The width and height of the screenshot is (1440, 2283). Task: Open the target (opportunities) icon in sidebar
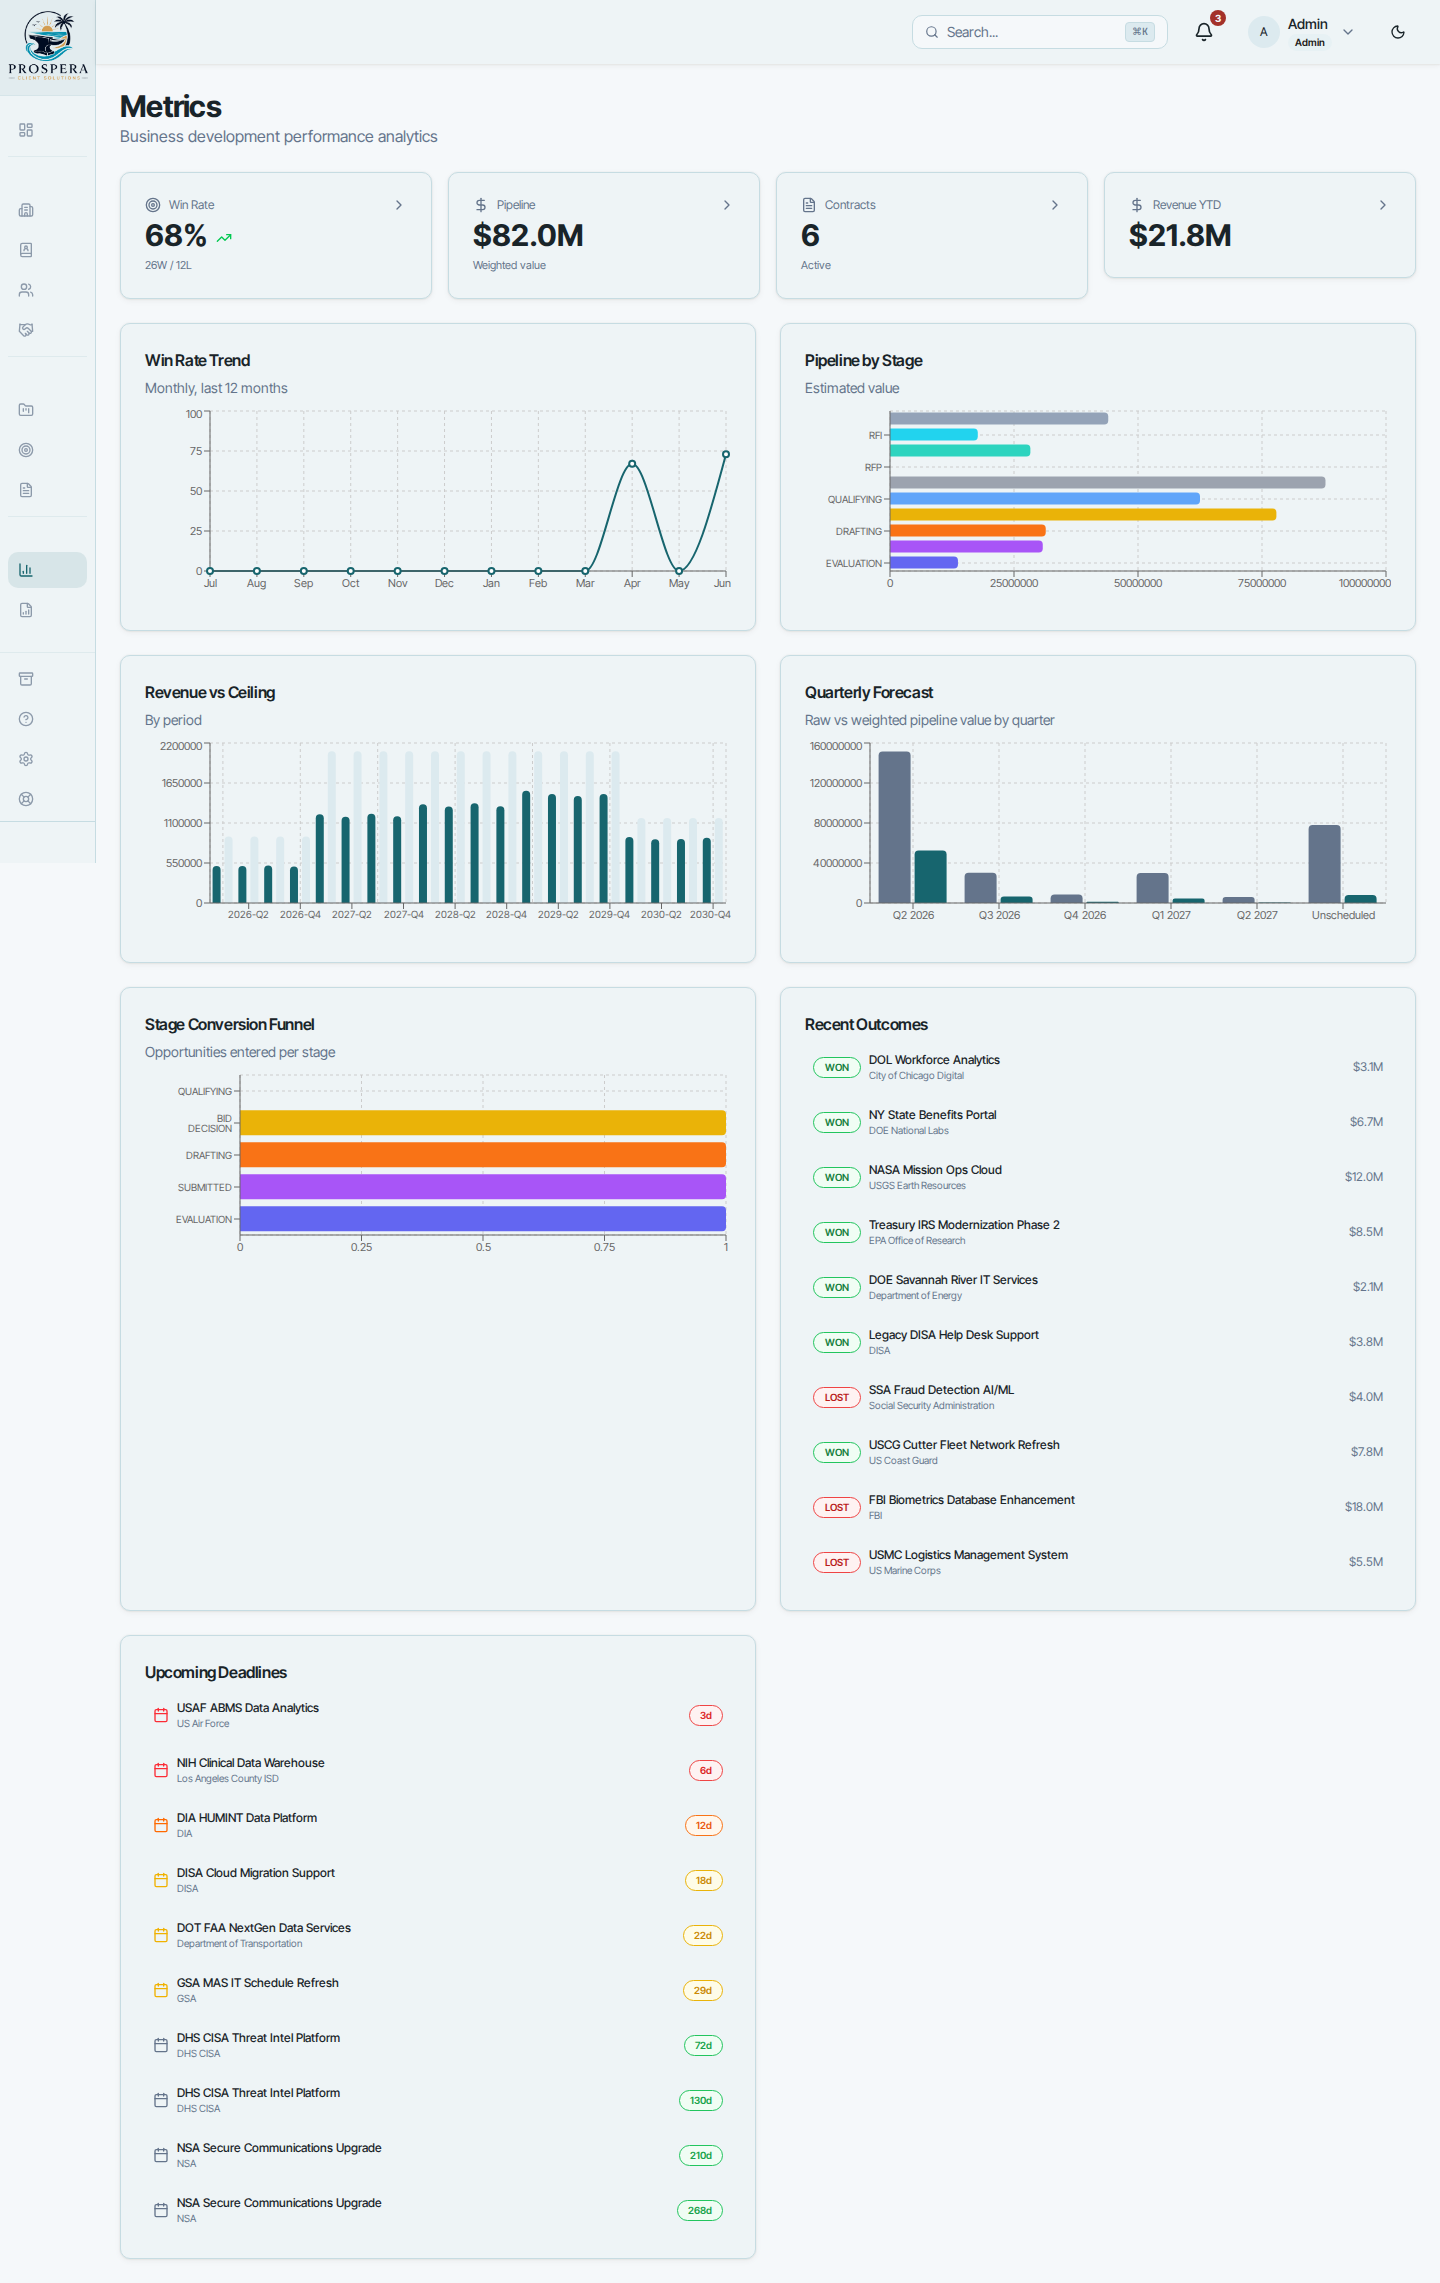pos(26,450)
